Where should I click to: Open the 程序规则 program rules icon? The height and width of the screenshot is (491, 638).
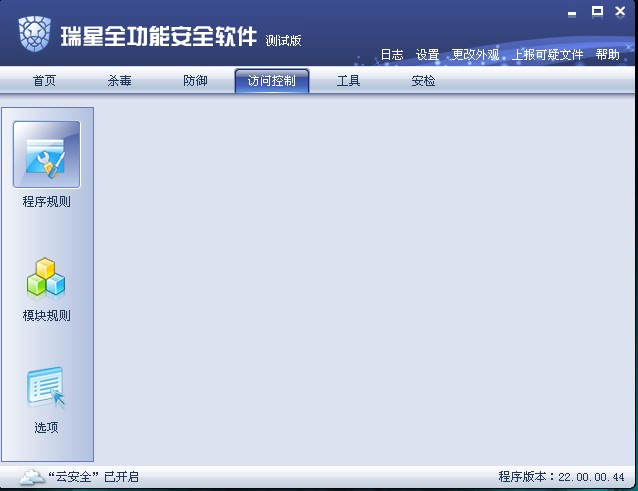(47, 154)
